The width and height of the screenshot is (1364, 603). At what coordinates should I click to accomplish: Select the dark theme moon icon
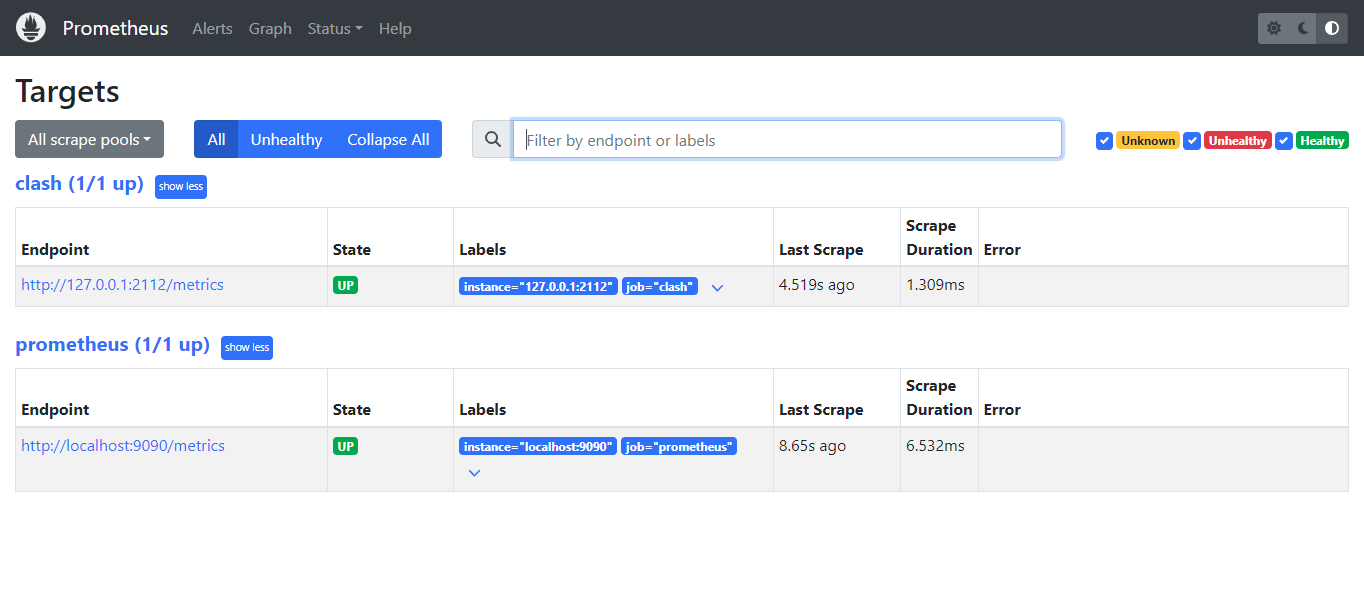point(1303,28)
